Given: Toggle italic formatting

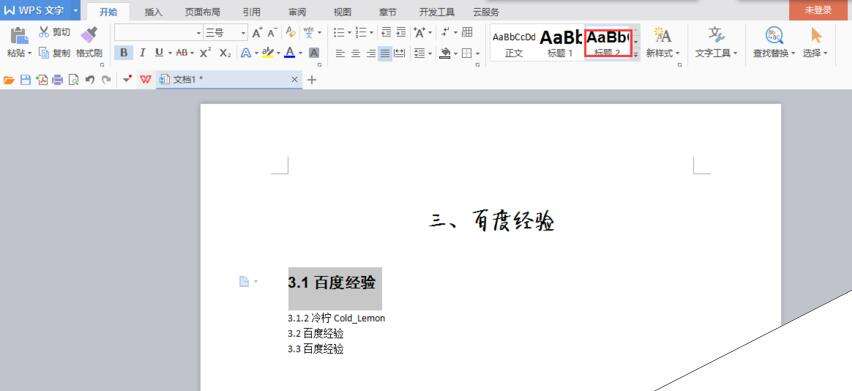Looking at the screenshot, I should tap(142, 53).
